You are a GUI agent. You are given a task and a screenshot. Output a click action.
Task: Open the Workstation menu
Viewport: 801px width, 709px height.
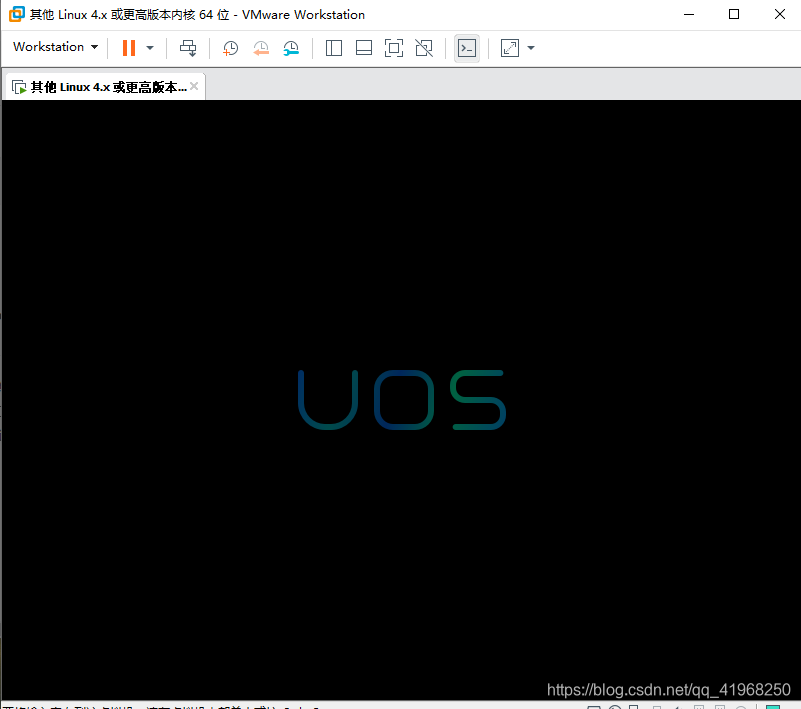pyautogui.click(x=55, y=47)
